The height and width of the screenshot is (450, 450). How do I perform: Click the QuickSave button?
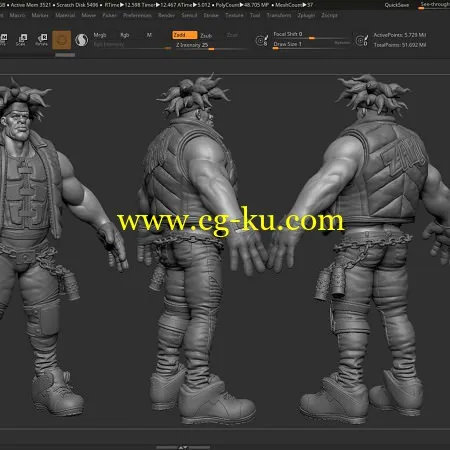pos(397,5)
